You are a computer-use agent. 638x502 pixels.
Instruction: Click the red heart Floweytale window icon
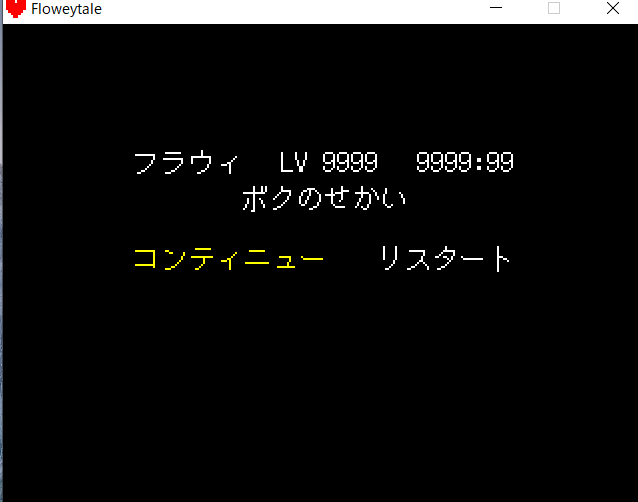pyautogui.click(x=16, y=9)
